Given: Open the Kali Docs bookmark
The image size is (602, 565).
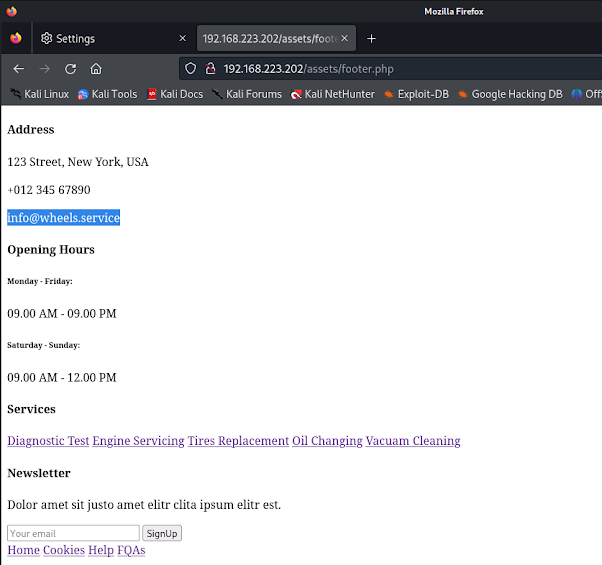Looking at the screenshot, I should tap(175, 94).
